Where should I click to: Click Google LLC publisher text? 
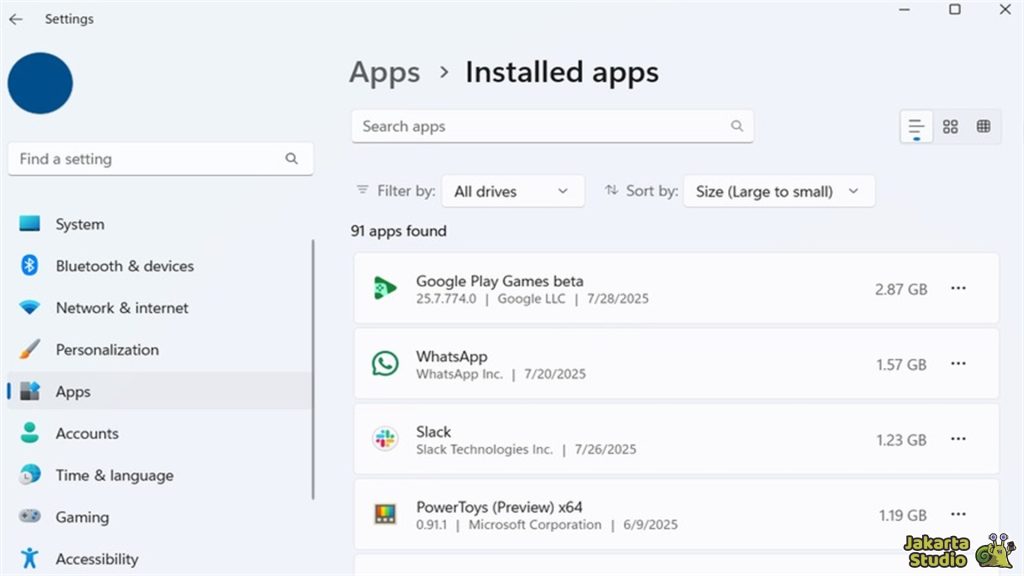click(x=531, y=298)
